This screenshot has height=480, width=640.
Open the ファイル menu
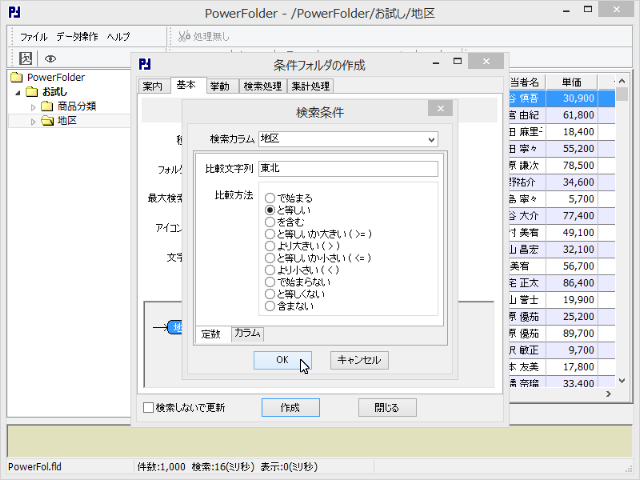coord(34,37)
